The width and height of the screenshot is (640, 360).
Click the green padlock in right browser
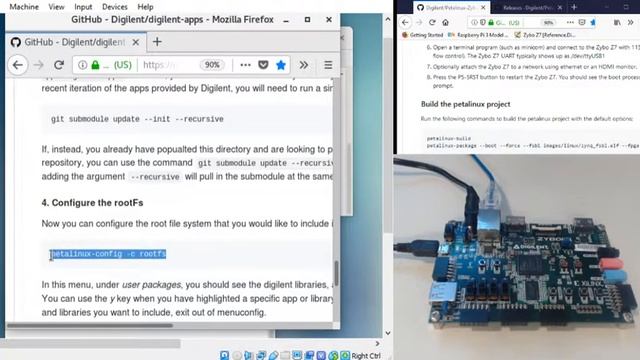(491, 22)
